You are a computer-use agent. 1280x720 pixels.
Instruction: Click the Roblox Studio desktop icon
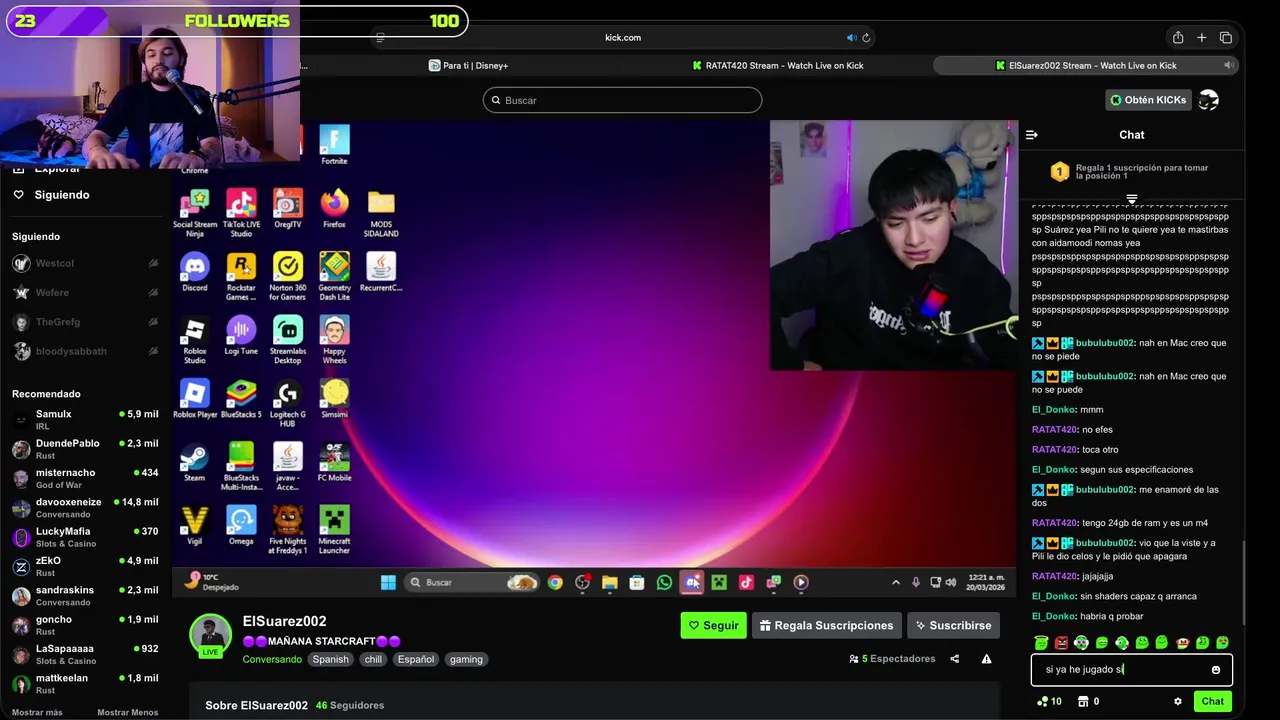[x=195, y=339]
